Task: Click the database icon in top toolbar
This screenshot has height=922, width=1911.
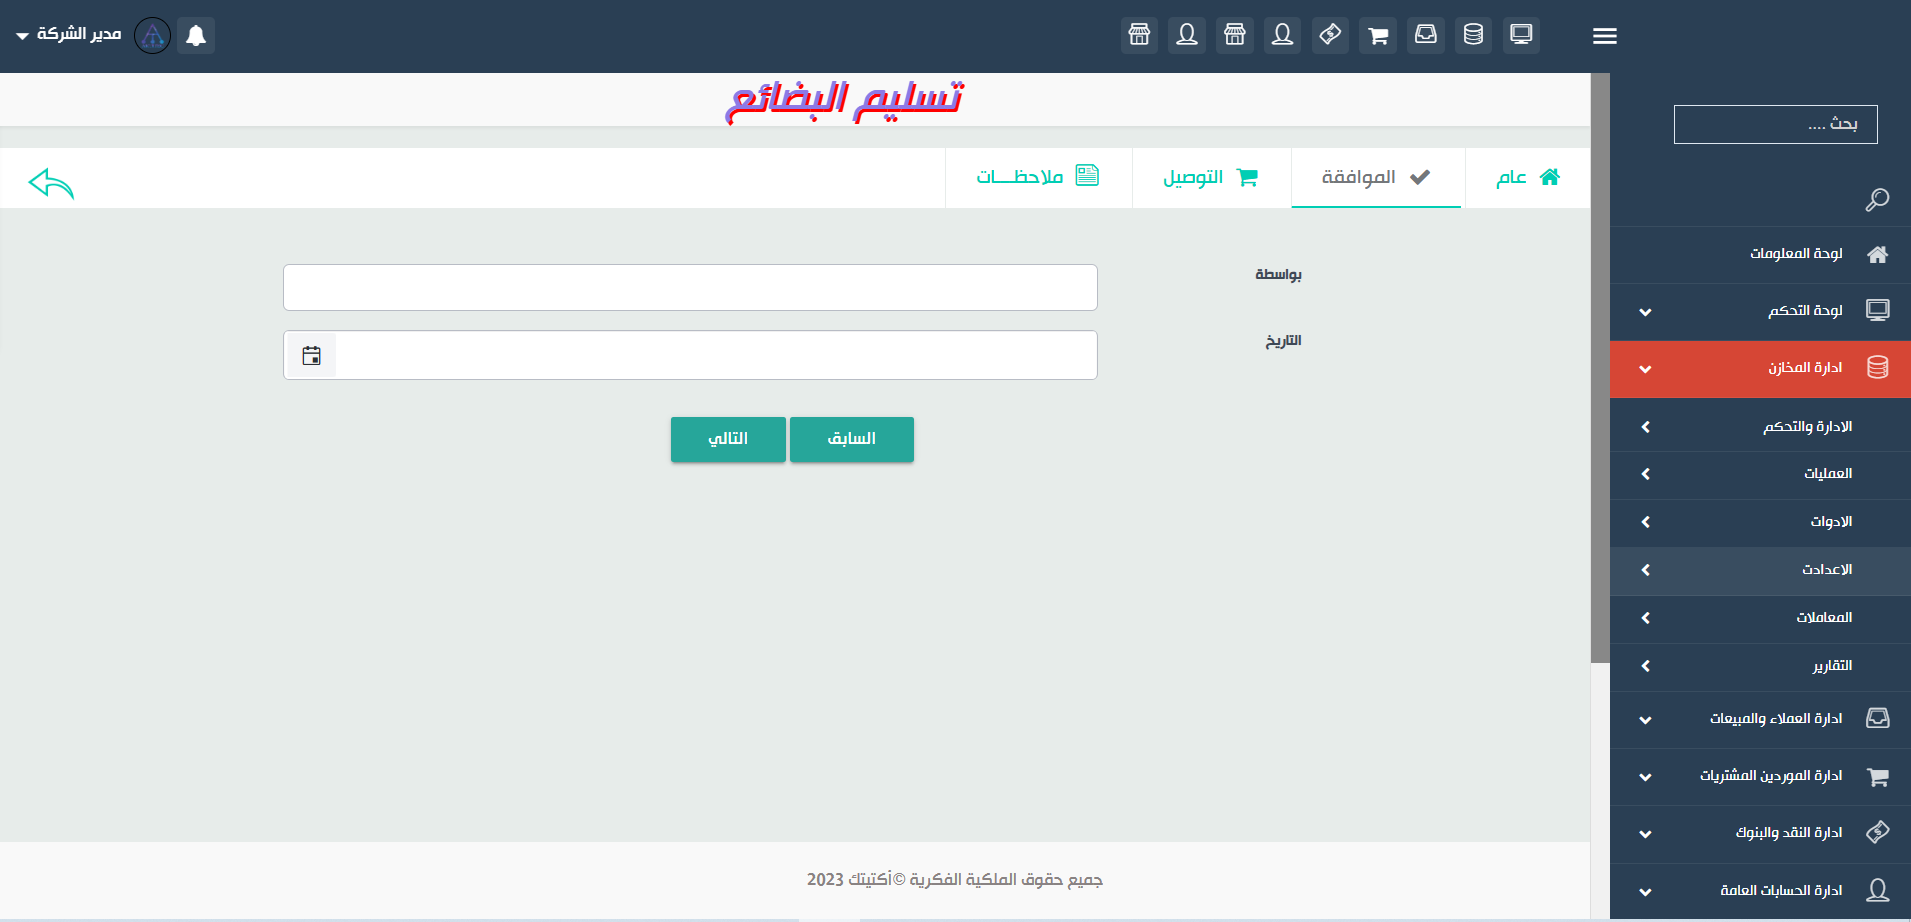Action: (x=1473, y=35)
